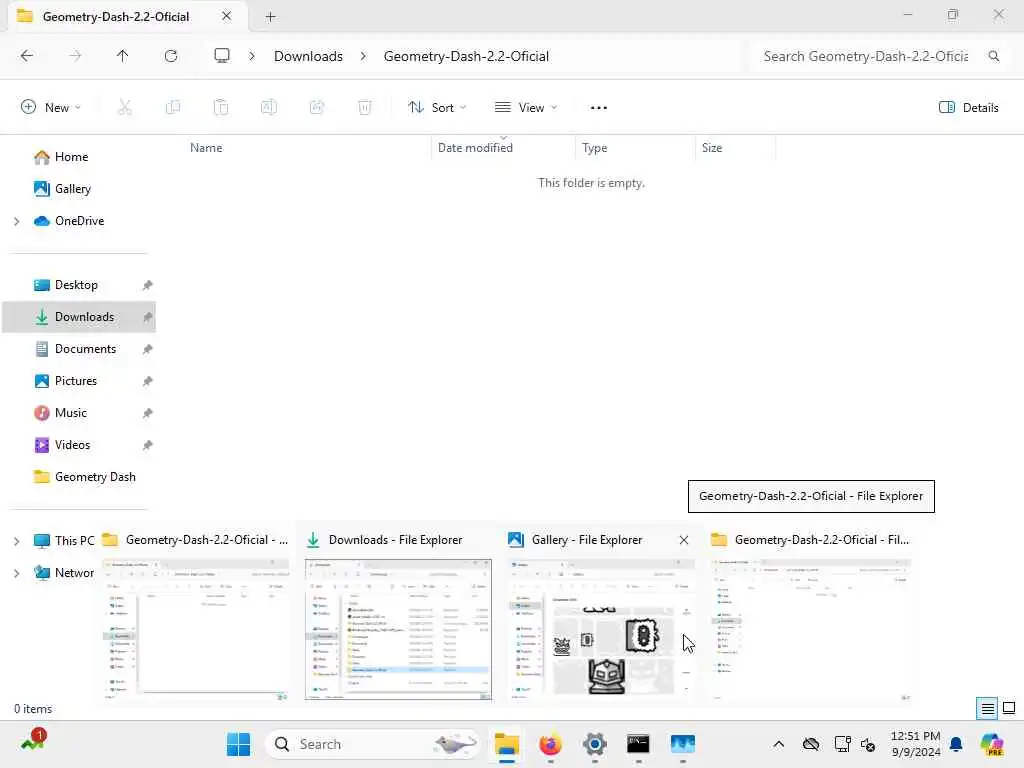Go up one folder level

(123, 56)
